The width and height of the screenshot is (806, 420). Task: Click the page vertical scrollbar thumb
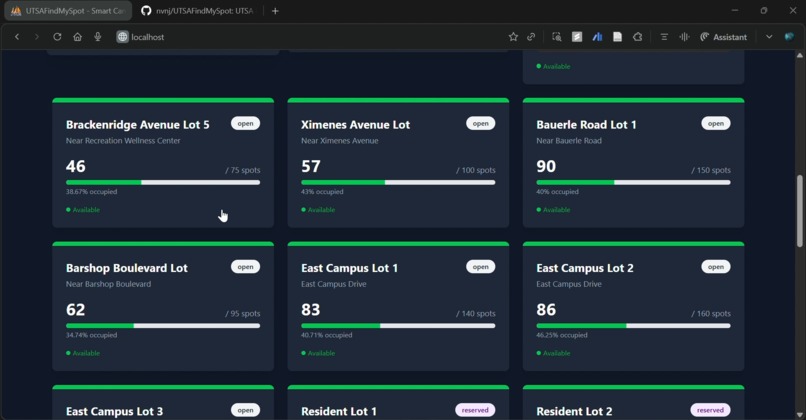(799, 211)
